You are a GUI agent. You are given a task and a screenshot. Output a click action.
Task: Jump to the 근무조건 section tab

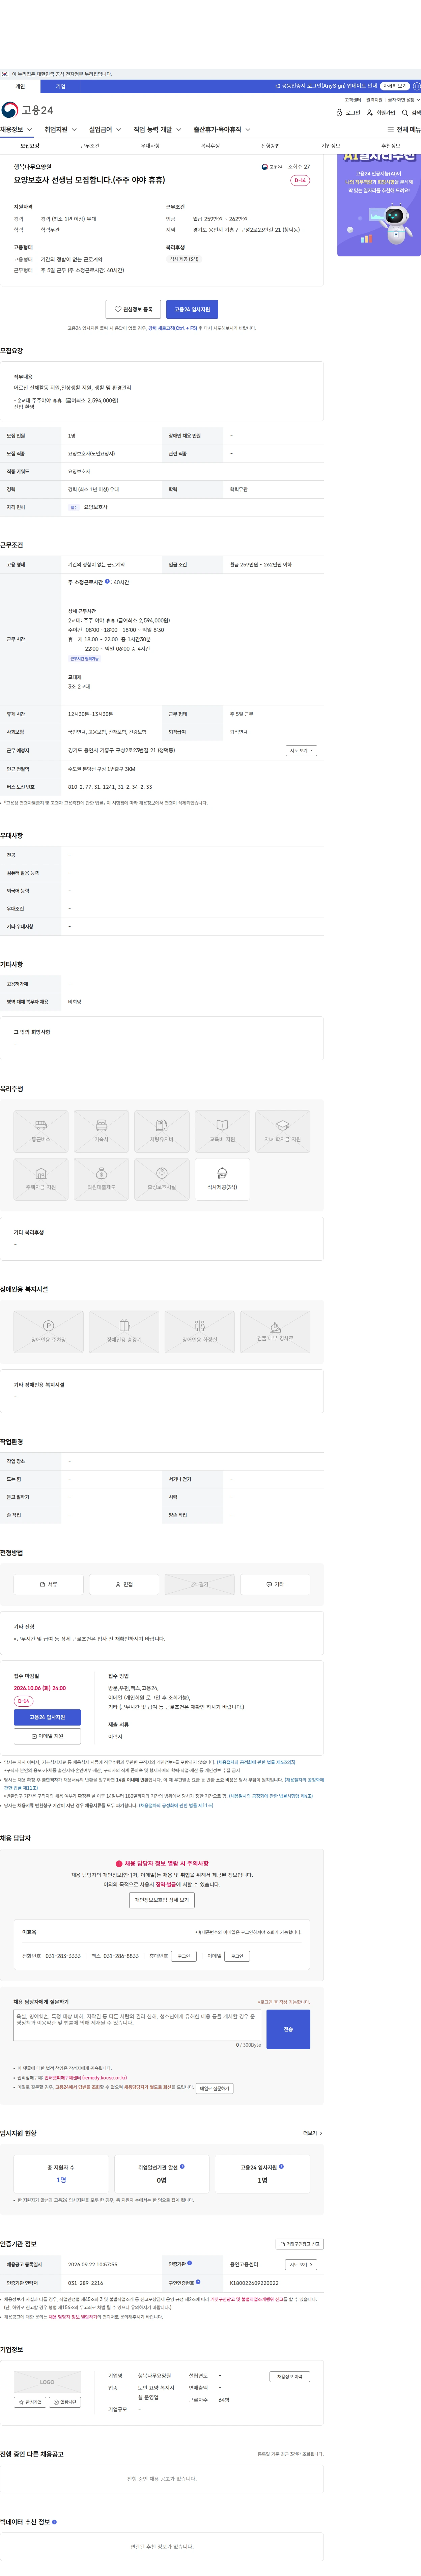[x=90, y=146]
